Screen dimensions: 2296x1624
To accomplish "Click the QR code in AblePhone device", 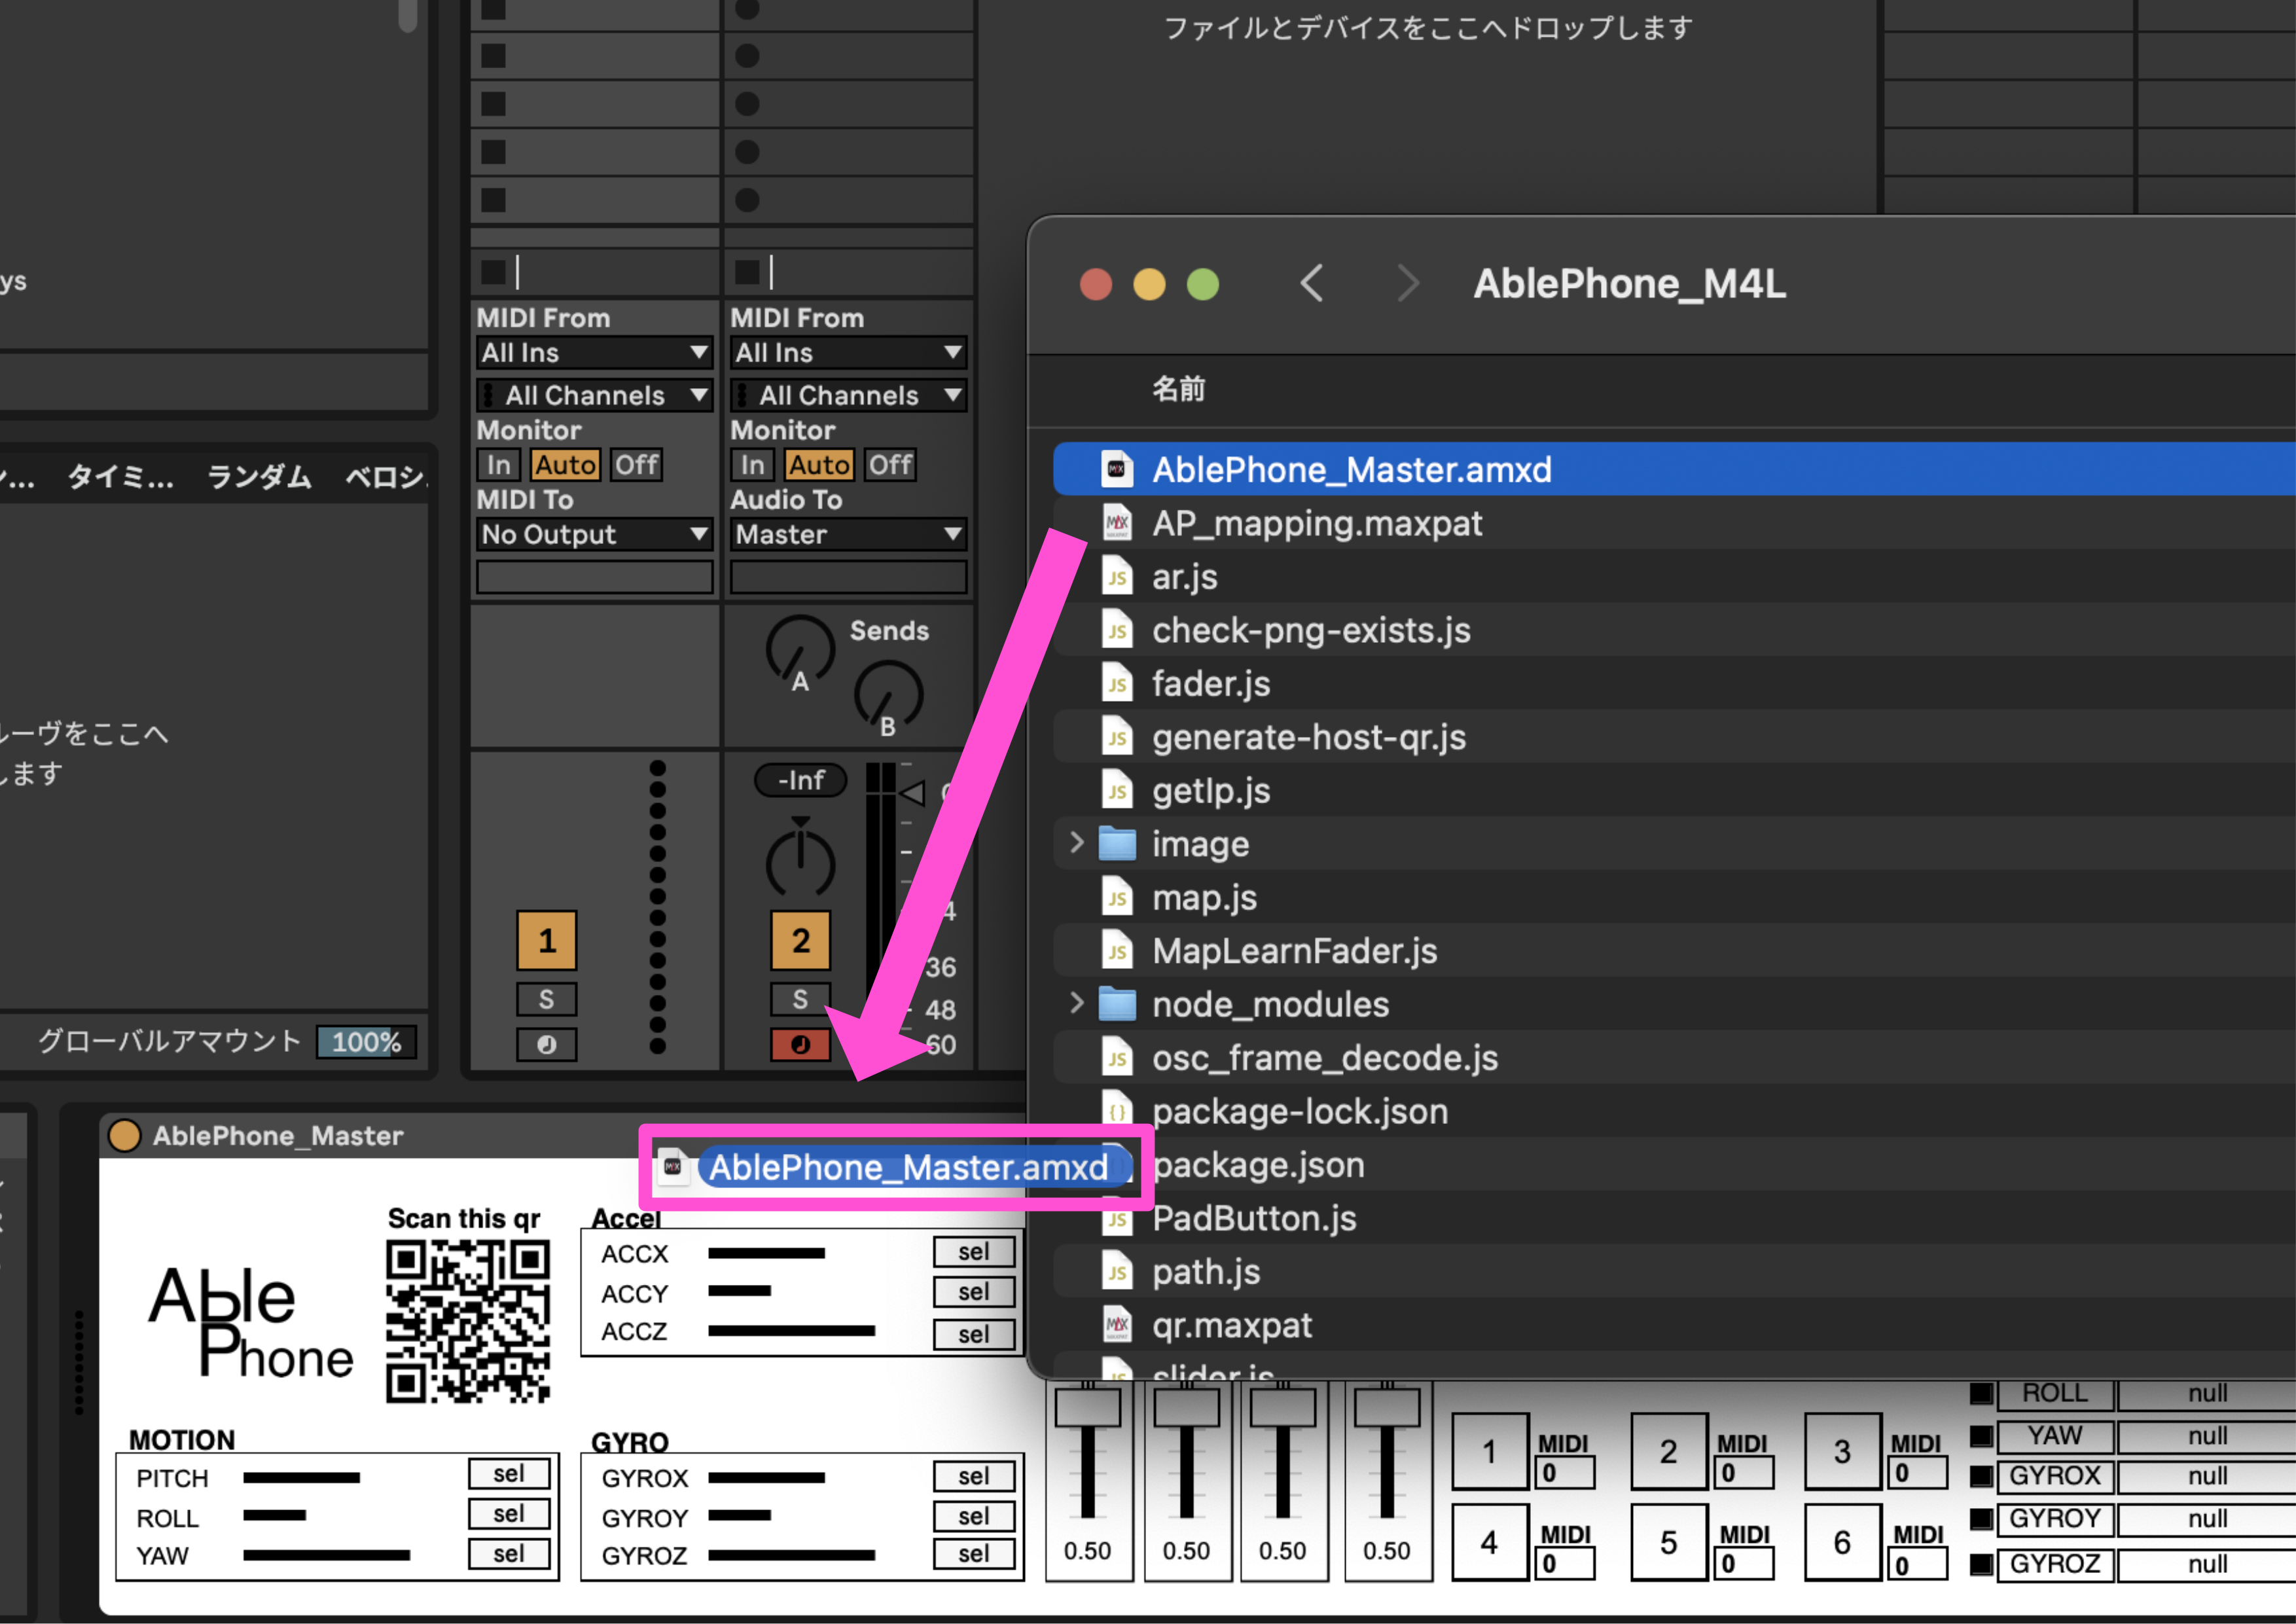I will (x=468, y=1321).
